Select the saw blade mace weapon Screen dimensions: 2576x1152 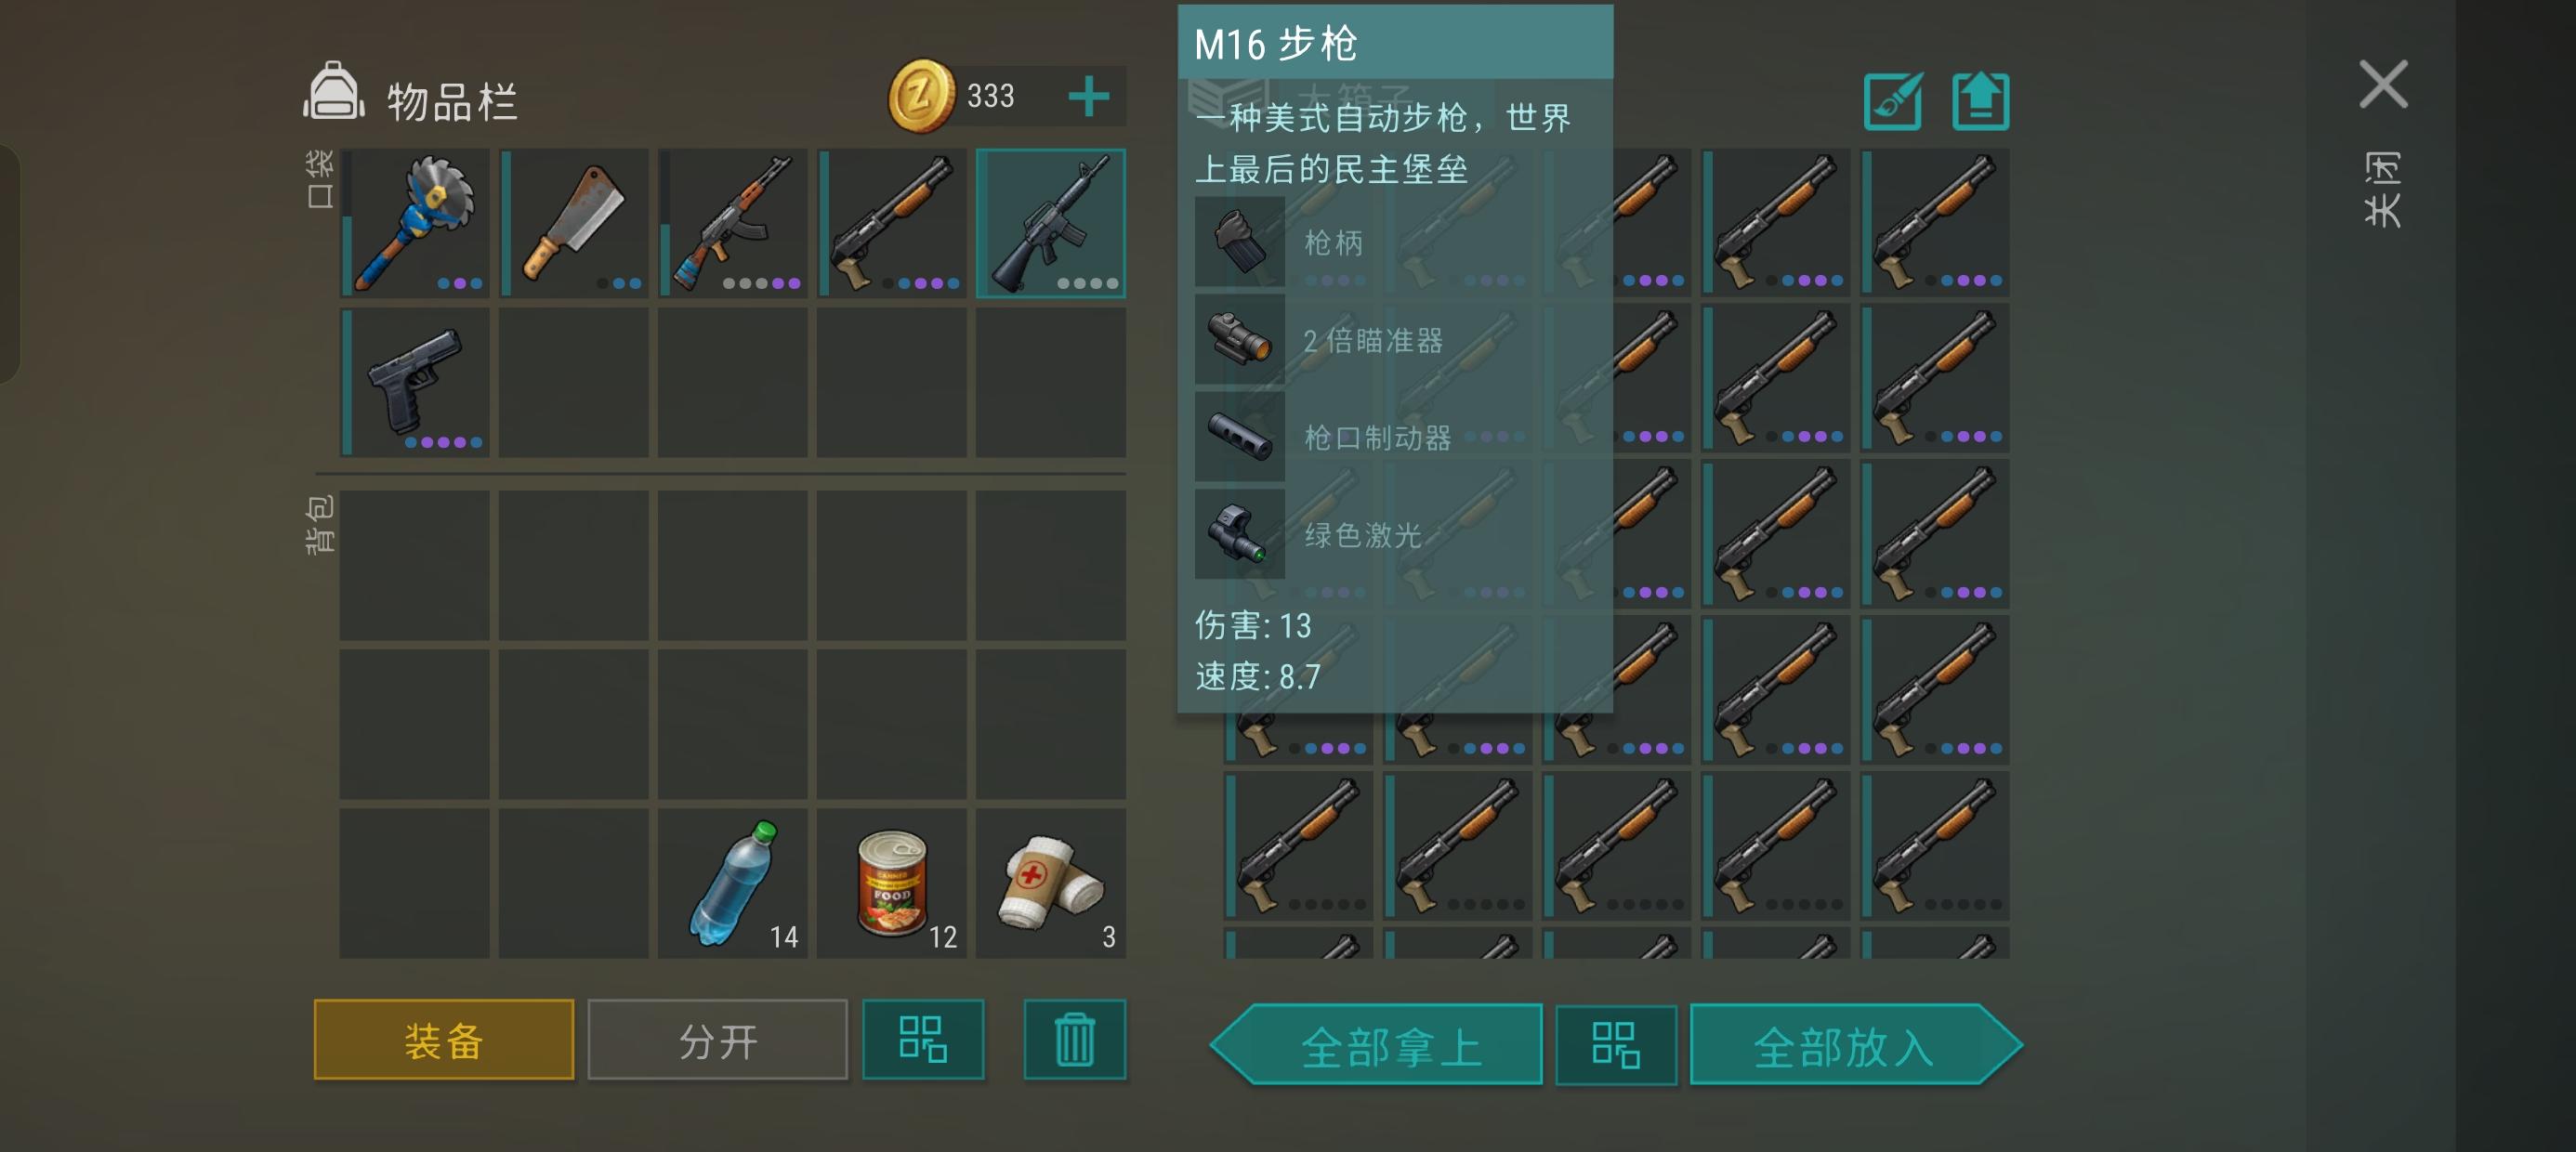415,222
